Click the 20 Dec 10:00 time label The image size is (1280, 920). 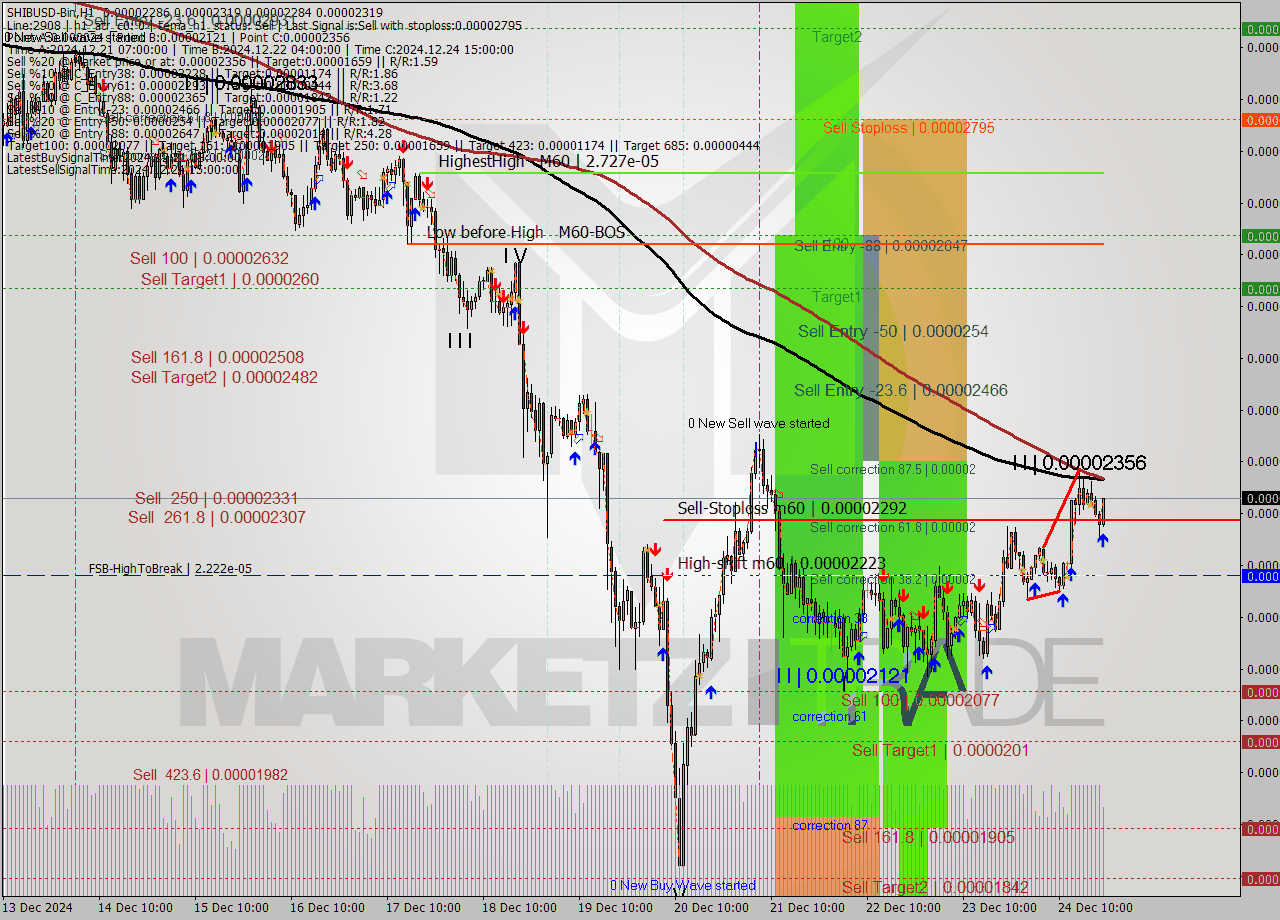pos(711,908)
